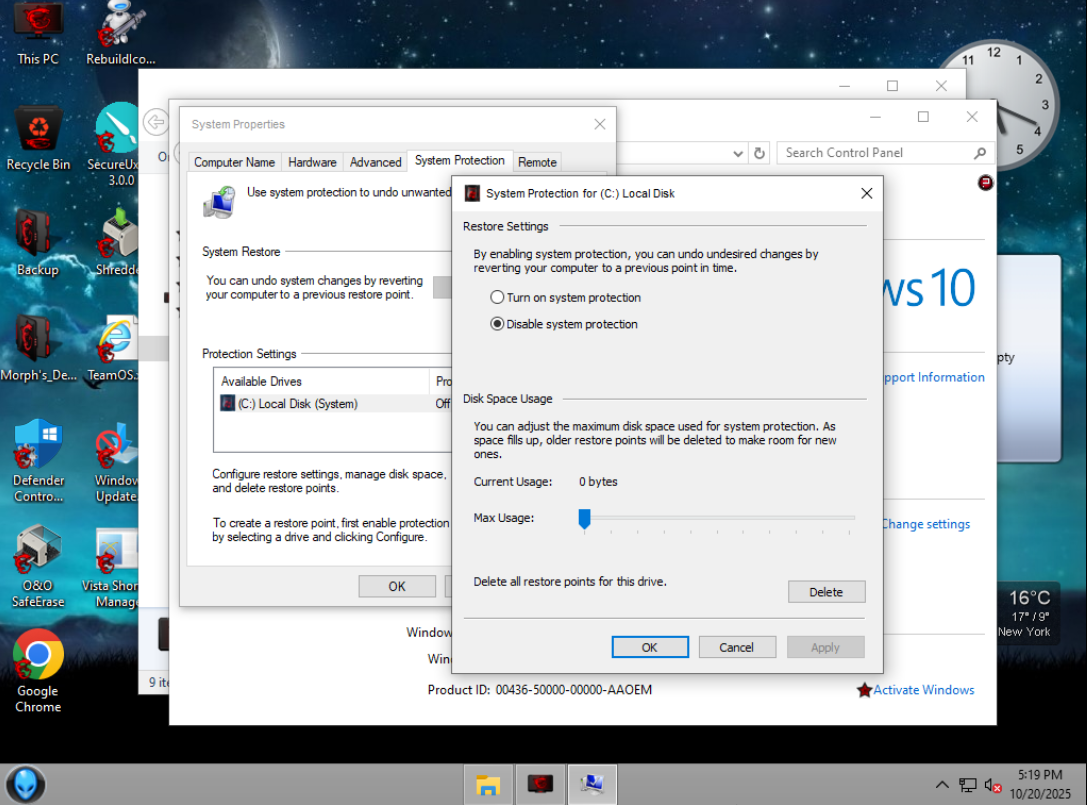Click the refresh icon in Control Panel
Image resolution: width=1087 pixels, height=805 pixels.
coord(760,153)
